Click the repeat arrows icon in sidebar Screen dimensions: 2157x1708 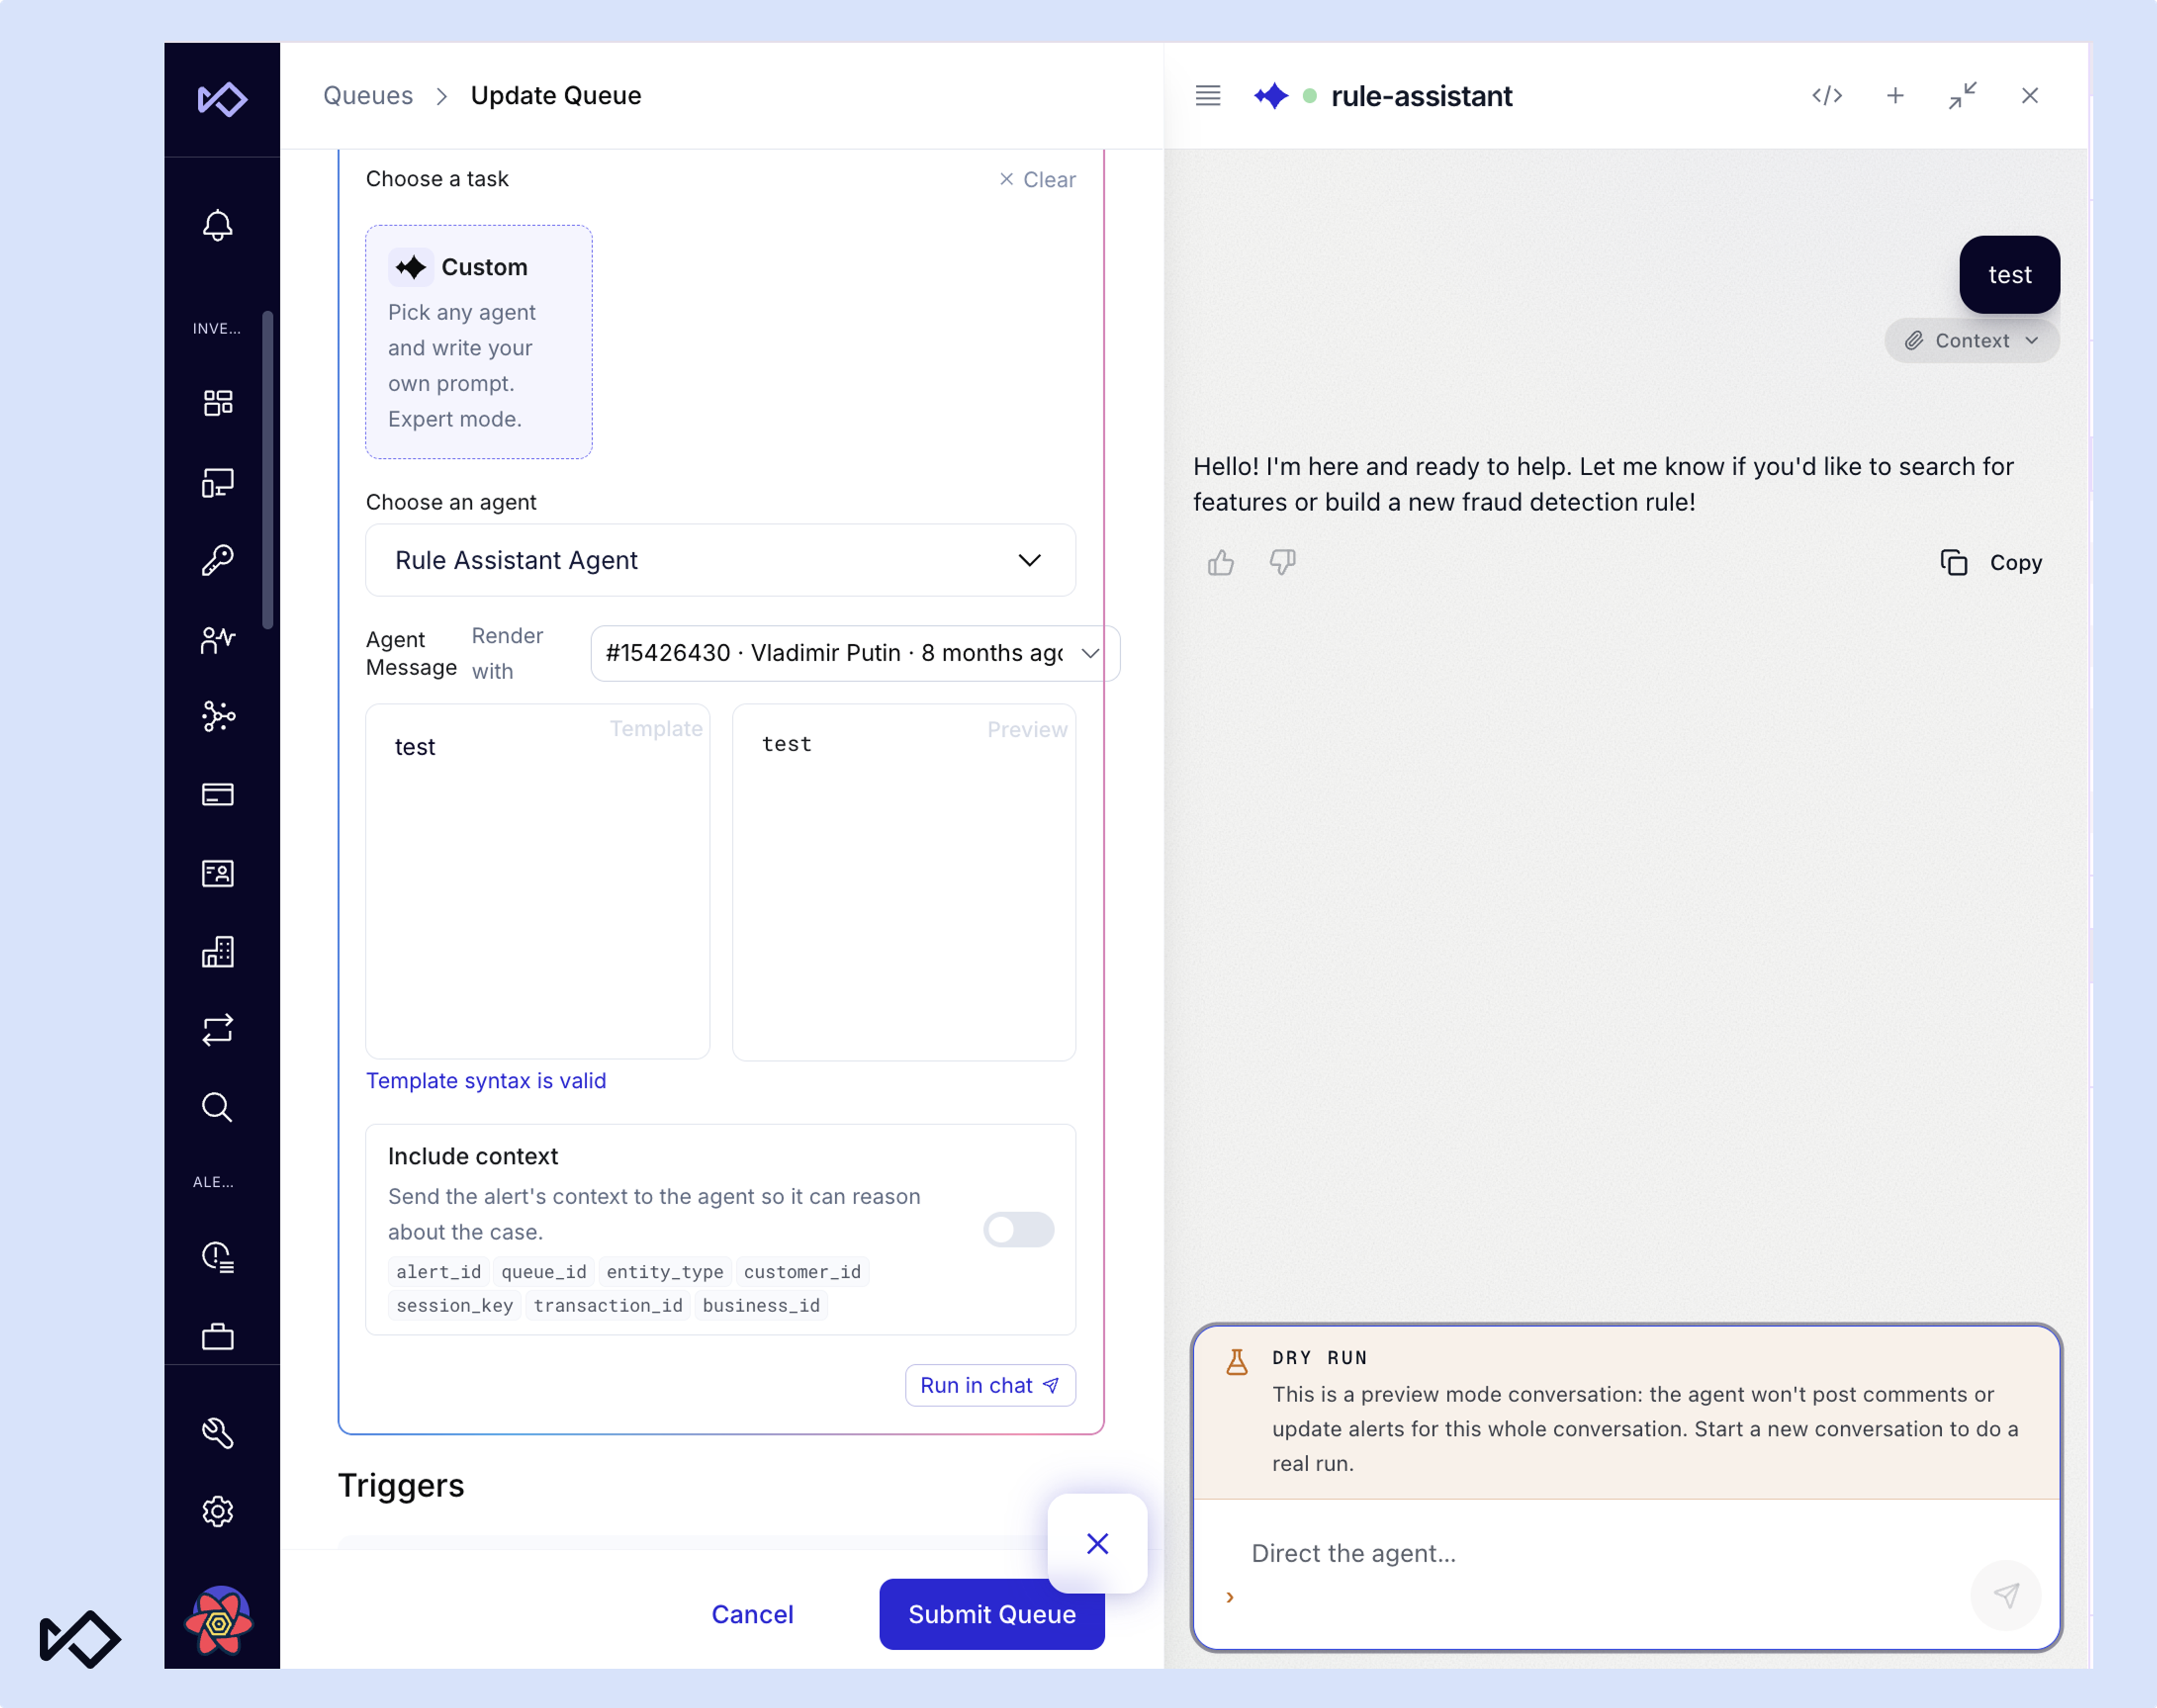click(x=217, y=1030)
